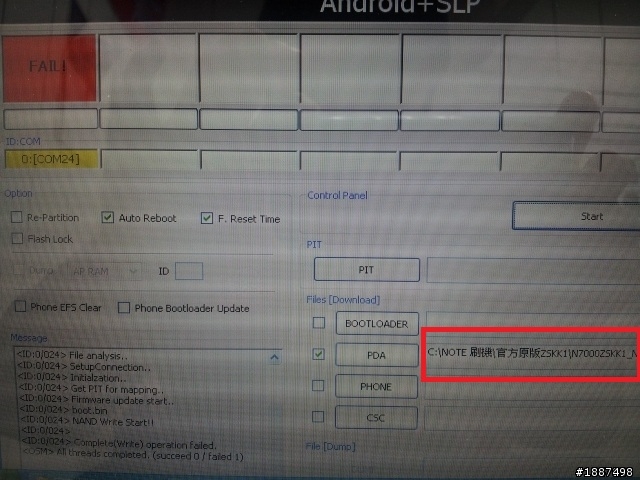The height and width of the screenshot is (480, 640).
Task: Click the red FAIL! status box
Action: click(49, 68)
